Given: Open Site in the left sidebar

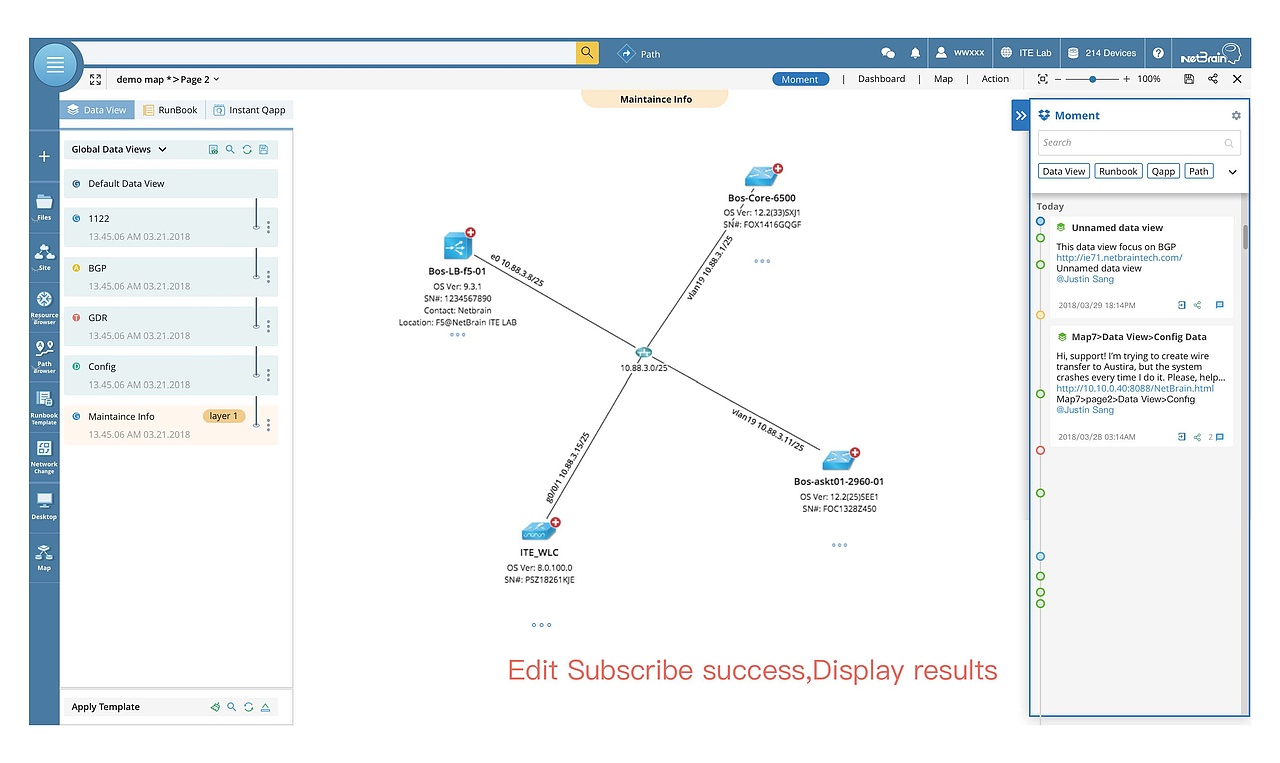Looking at the screenshot, I should (x=44, y=257).
